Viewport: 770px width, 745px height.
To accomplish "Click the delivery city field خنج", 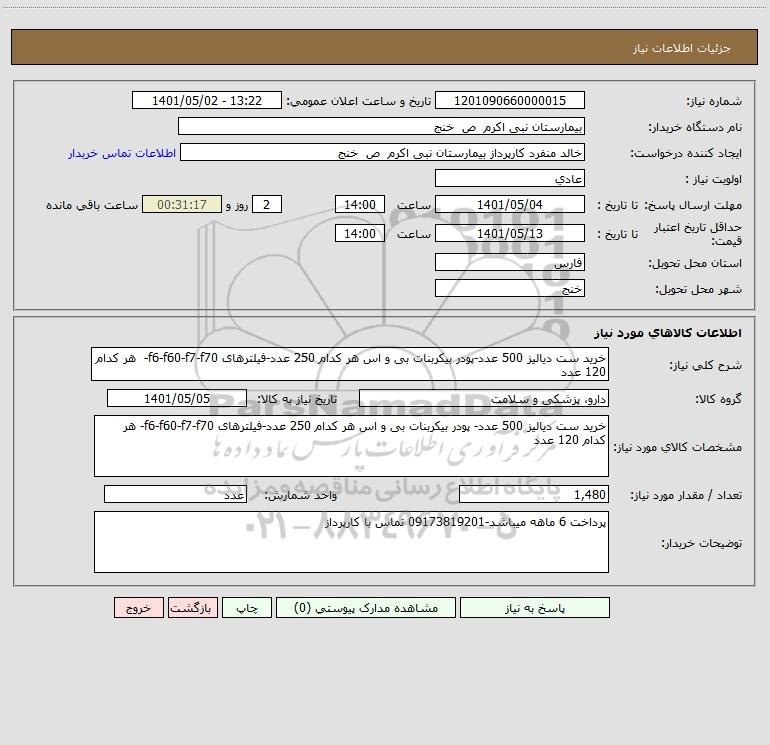I will click(510, 288).
